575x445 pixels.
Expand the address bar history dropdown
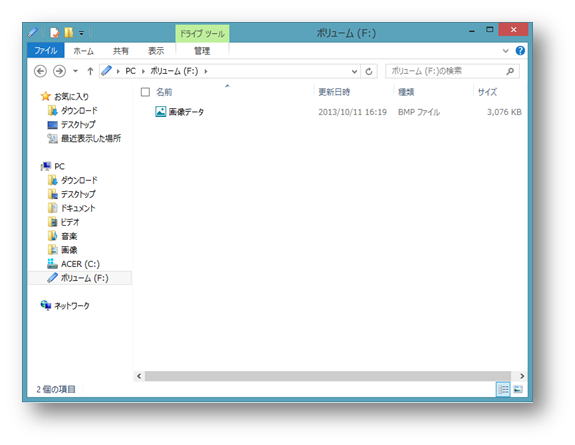tap(354, 71)
